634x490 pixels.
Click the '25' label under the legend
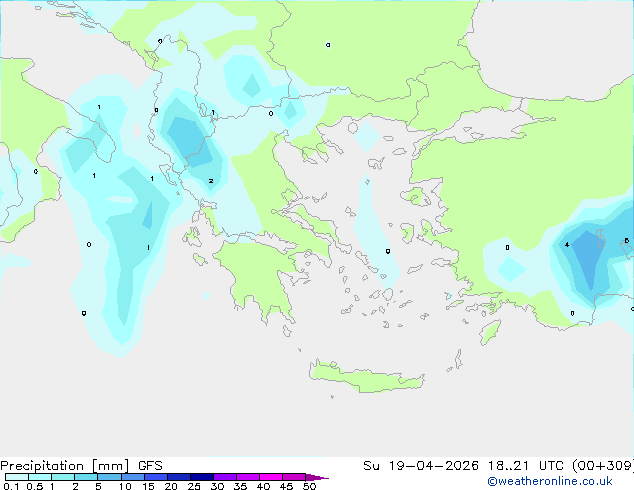coord(194,486)
